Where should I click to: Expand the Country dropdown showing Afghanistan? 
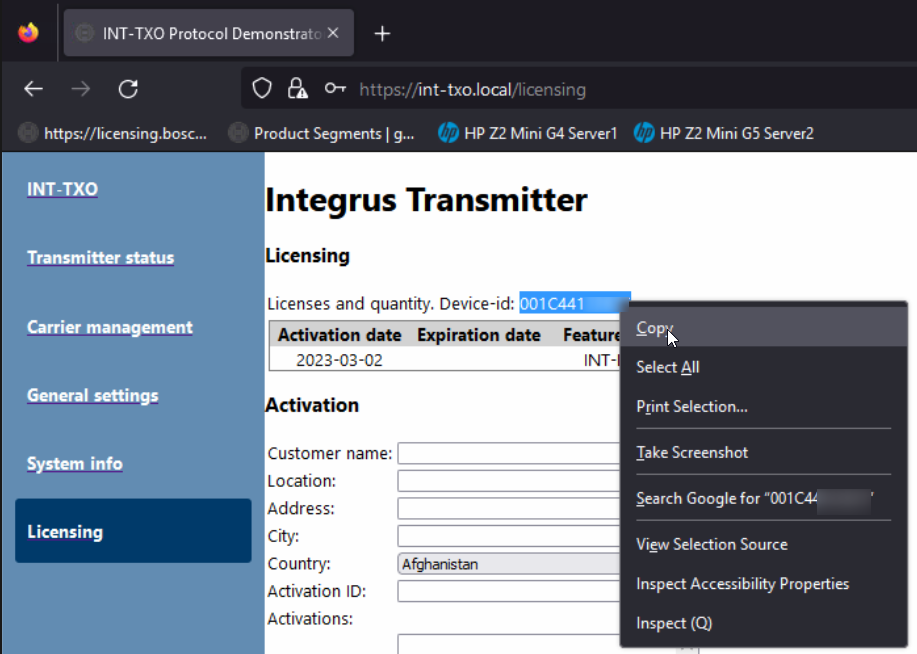click(508, 564)
